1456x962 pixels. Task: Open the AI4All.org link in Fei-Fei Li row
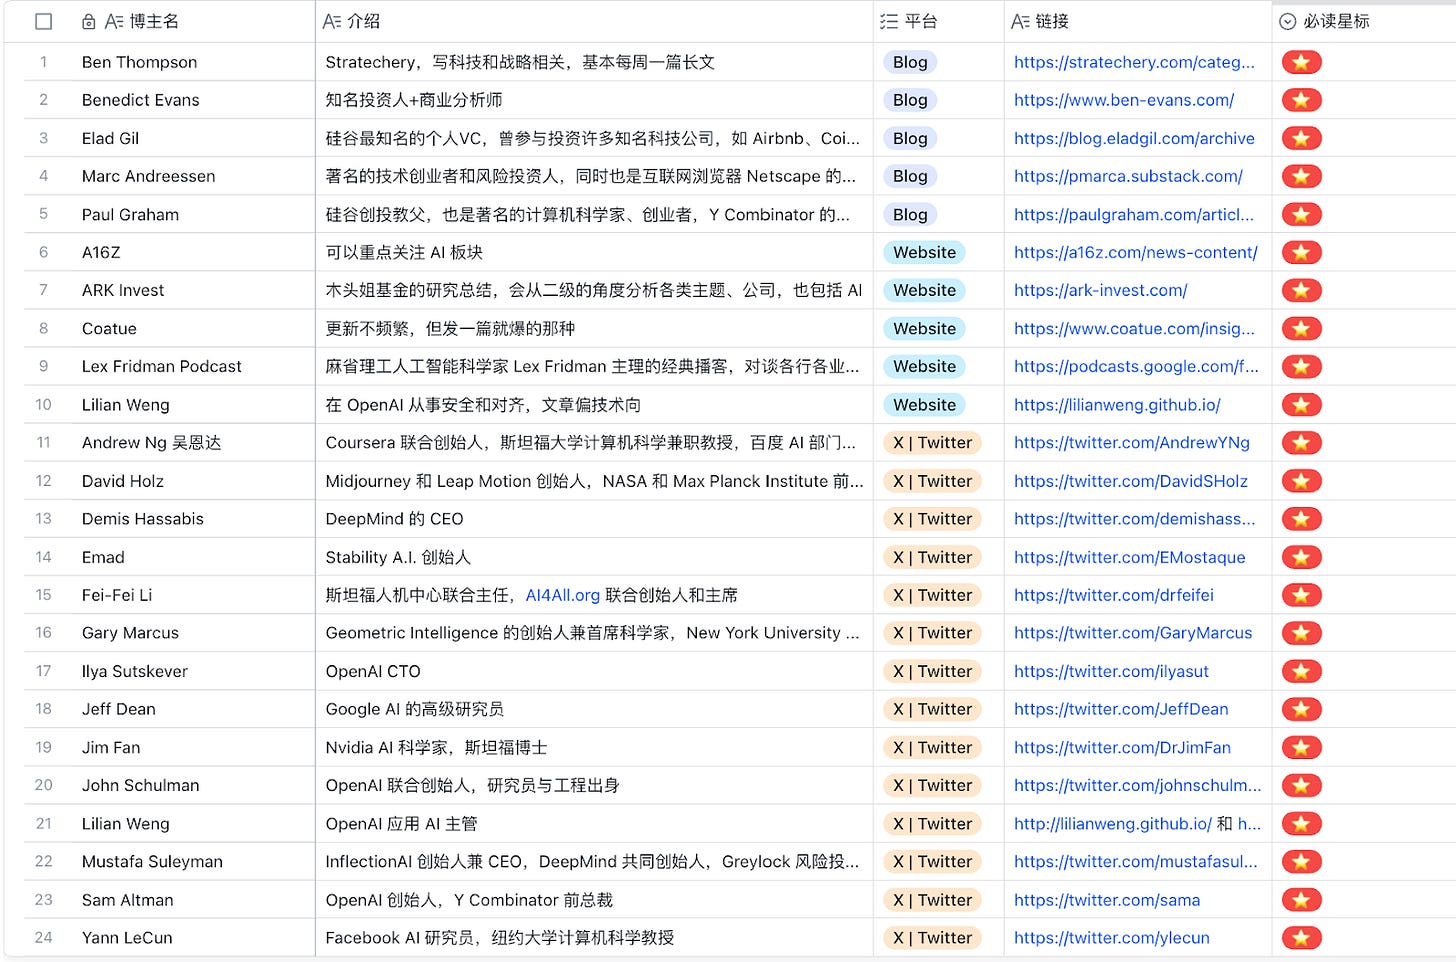563,595
